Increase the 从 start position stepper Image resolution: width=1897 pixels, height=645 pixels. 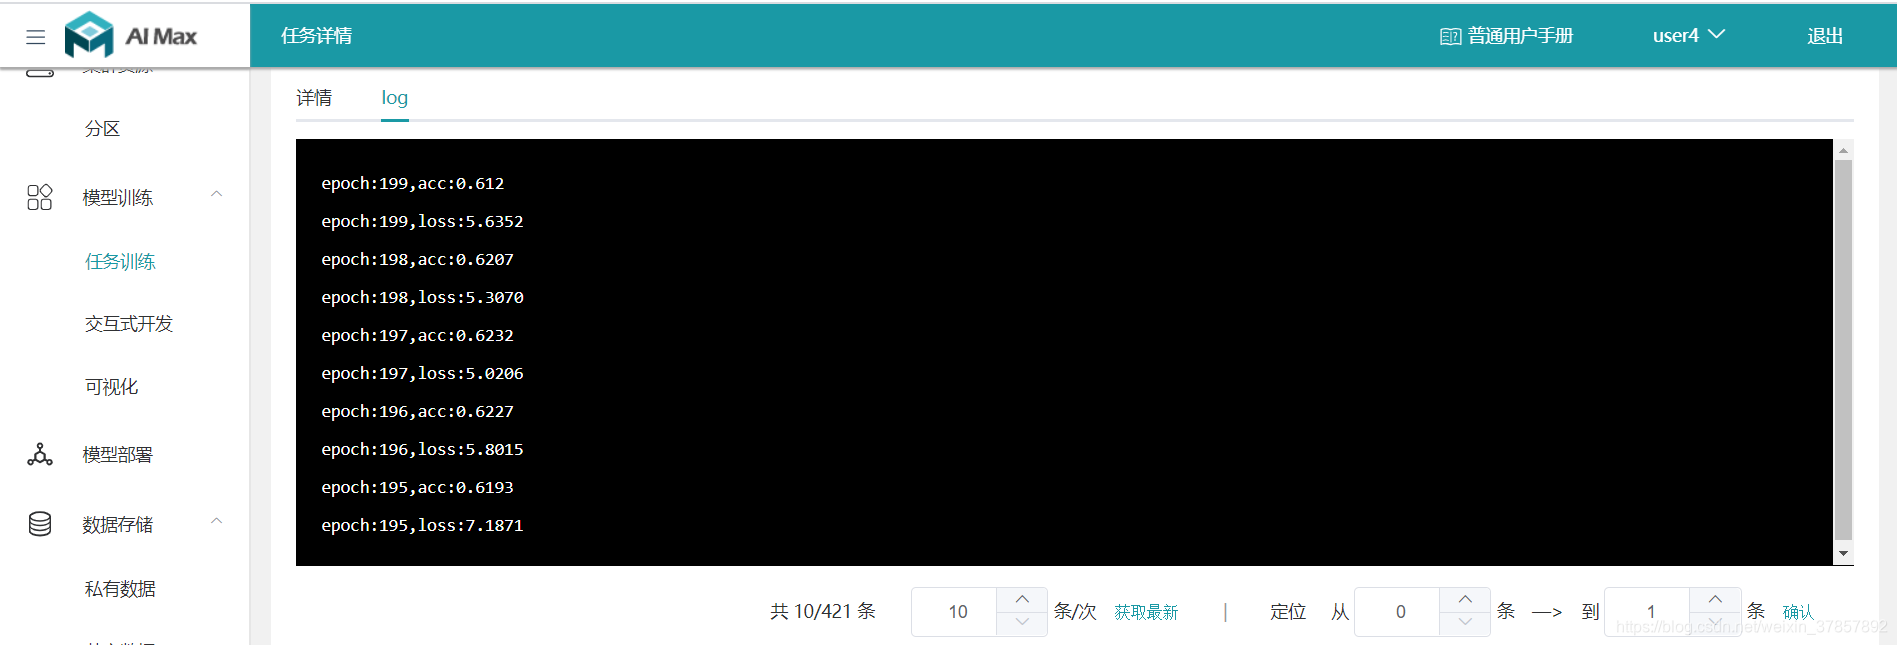click(x=1465, y=599)
